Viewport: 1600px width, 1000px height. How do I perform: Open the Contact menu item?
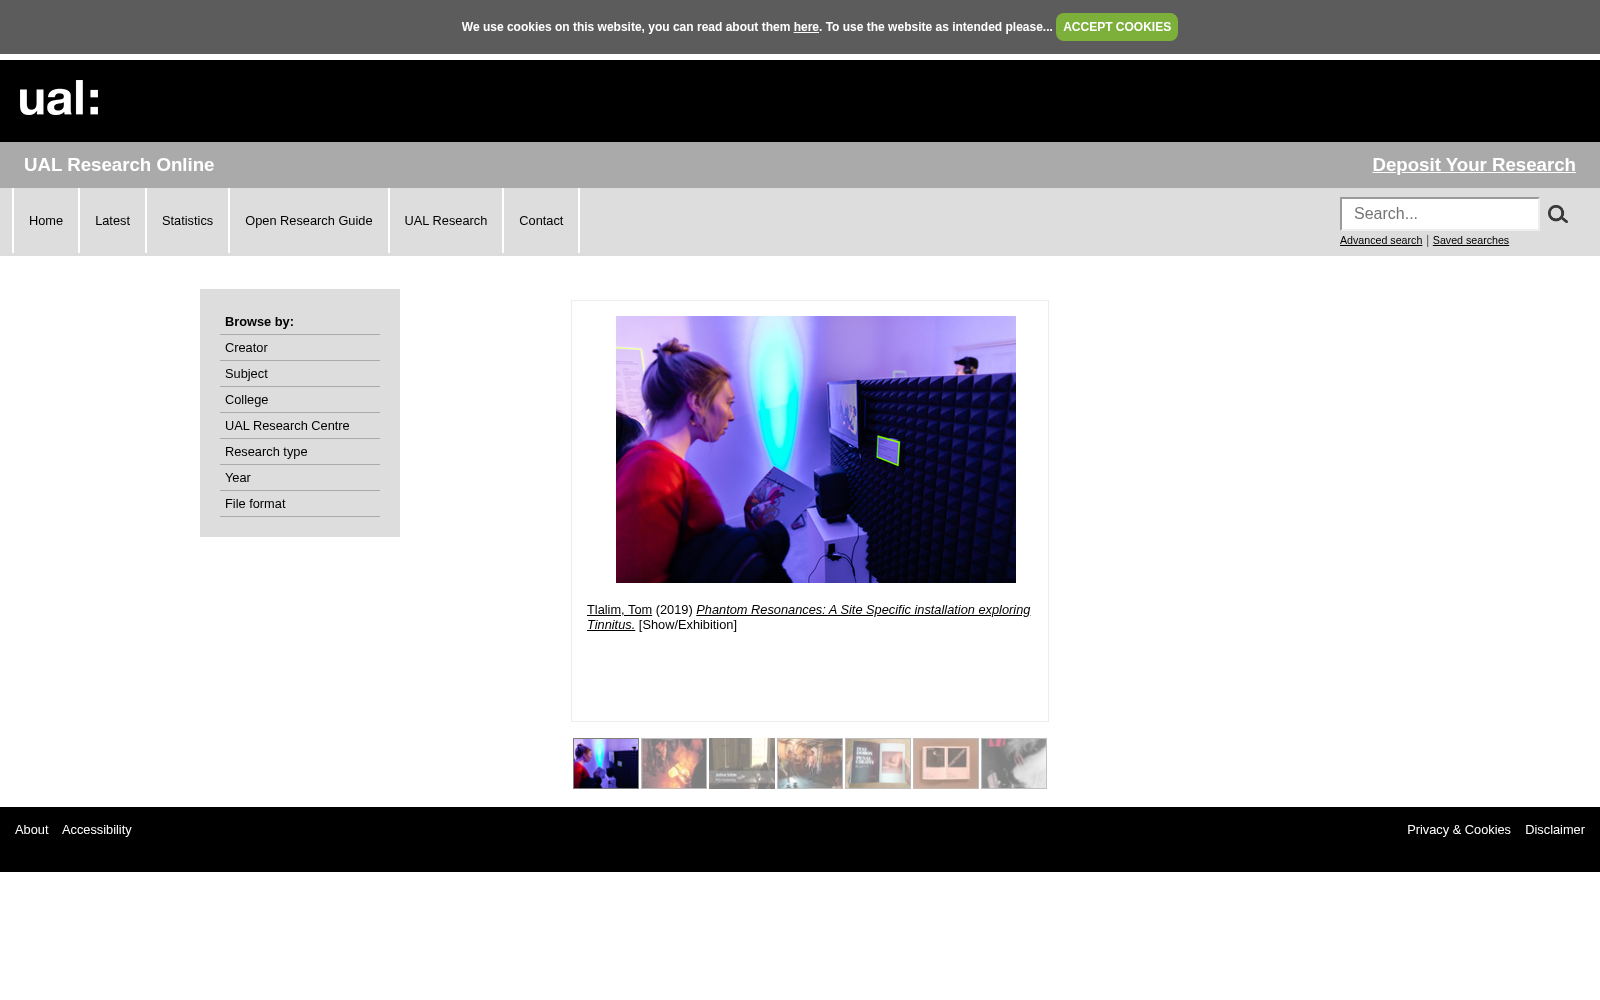[x=541, y=221]
